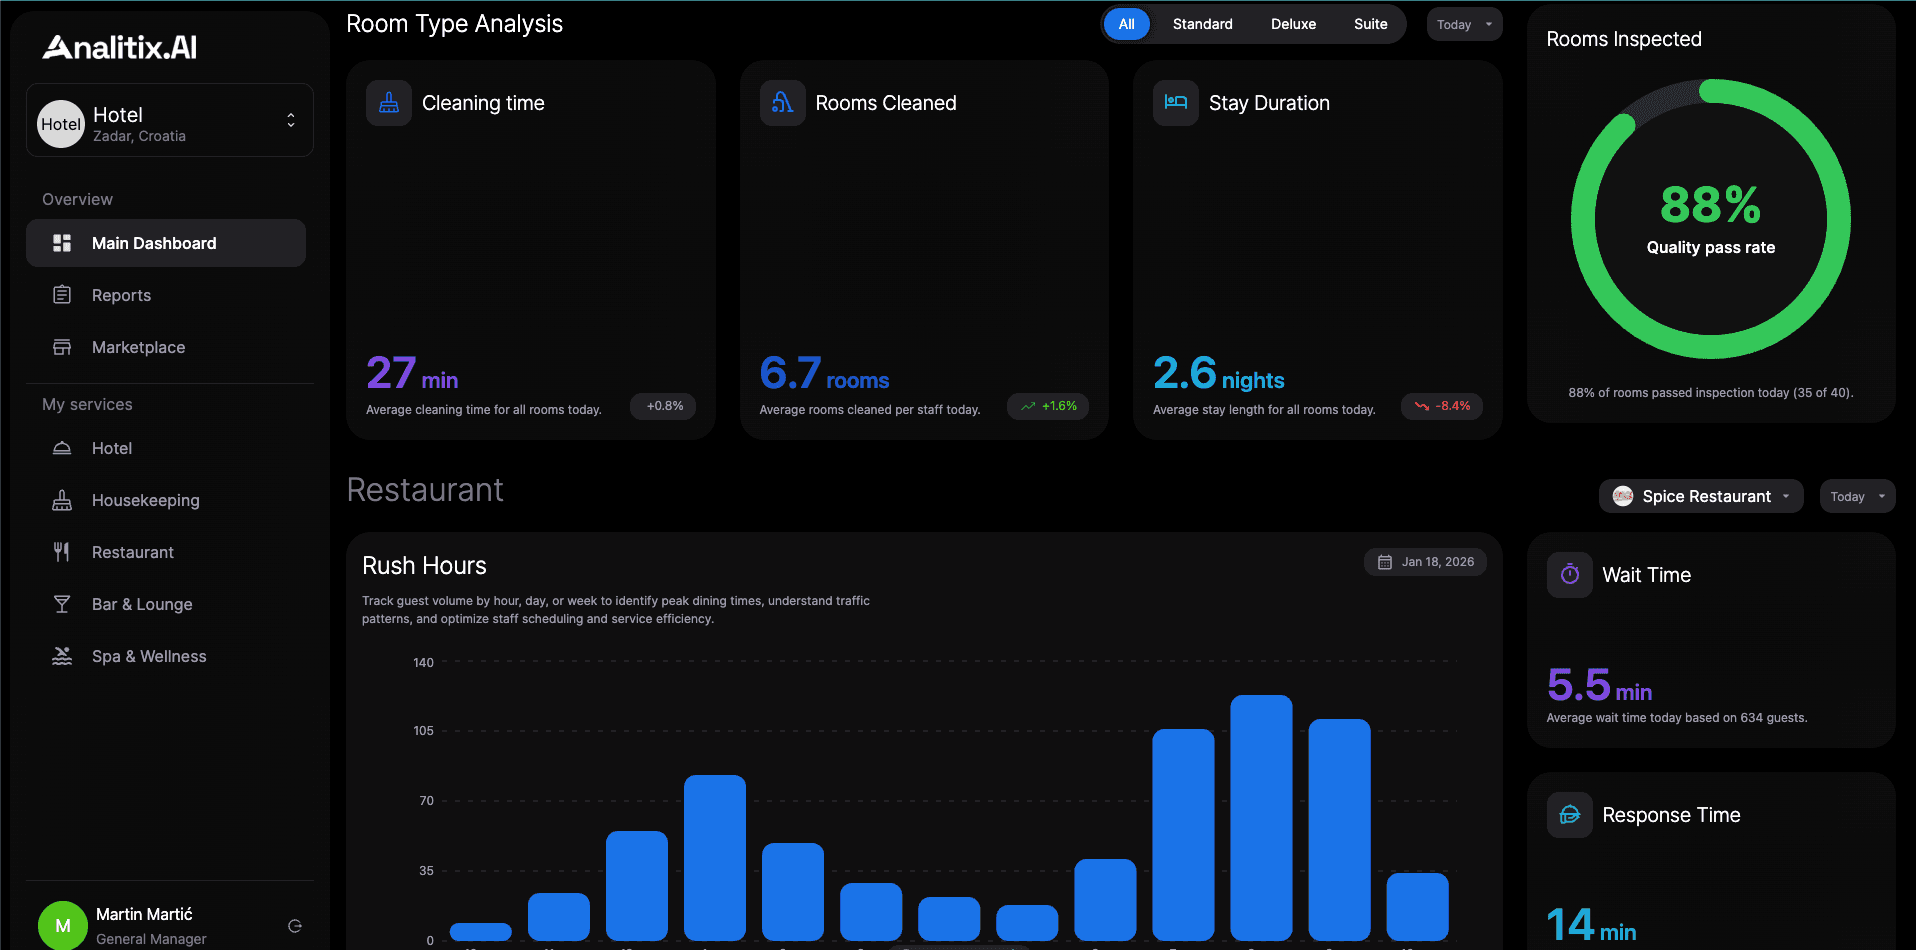Open Reports in the sidebar
Screen dimensions: 1916x950
(121, 295)
